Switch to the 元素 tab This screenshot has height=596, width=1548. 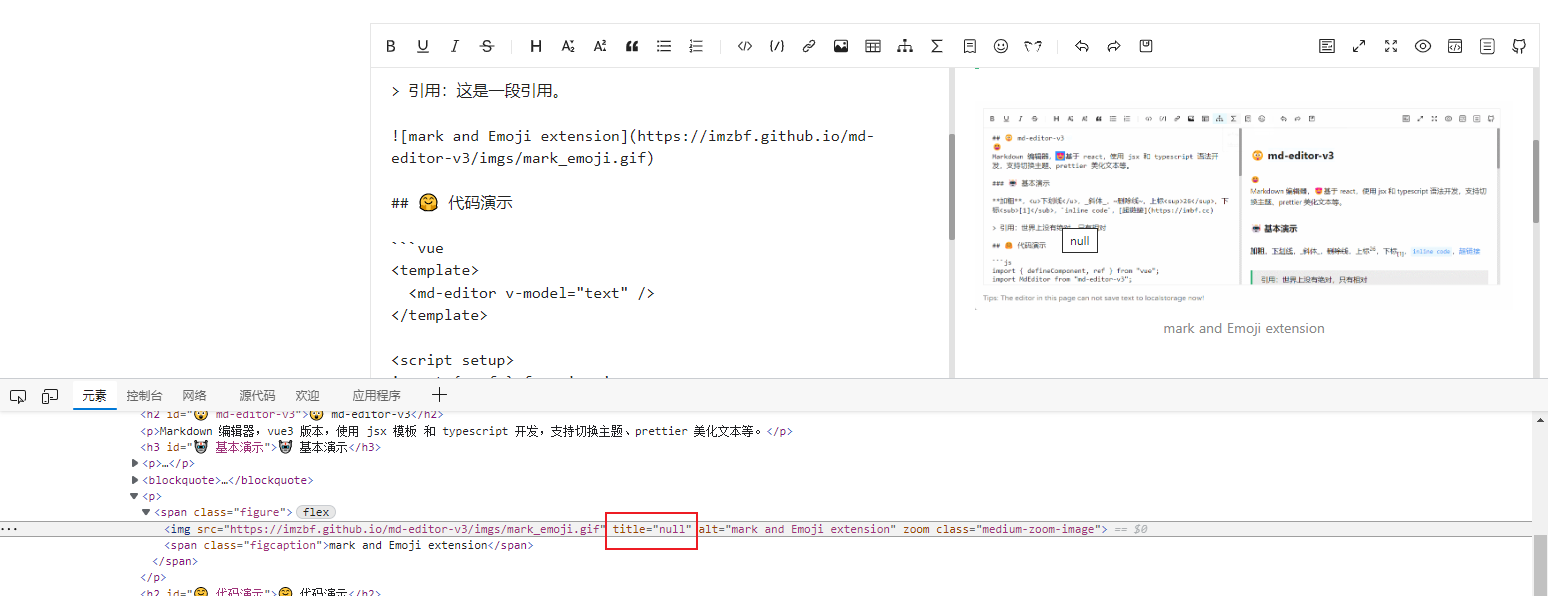coord(94,396)
